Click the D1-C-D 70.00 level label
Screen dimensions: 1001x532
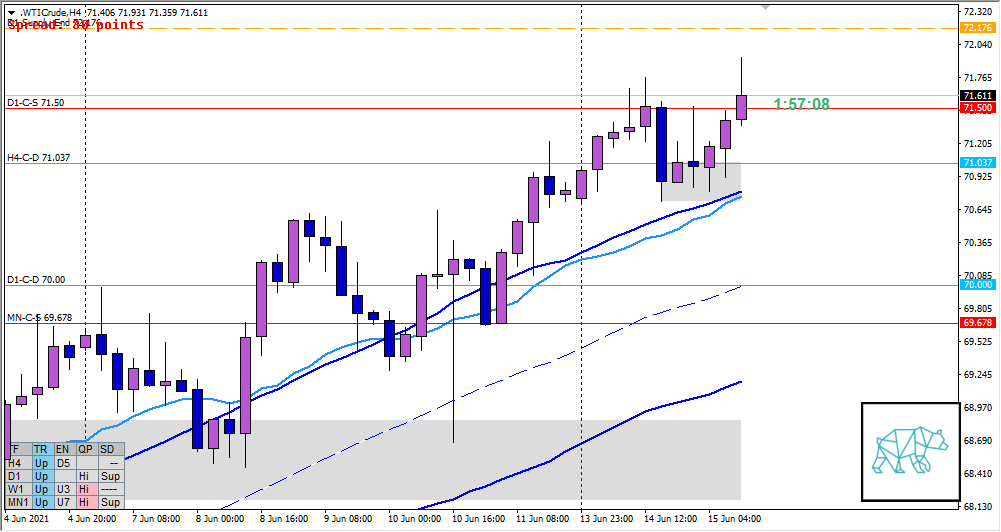coord(36,280)
